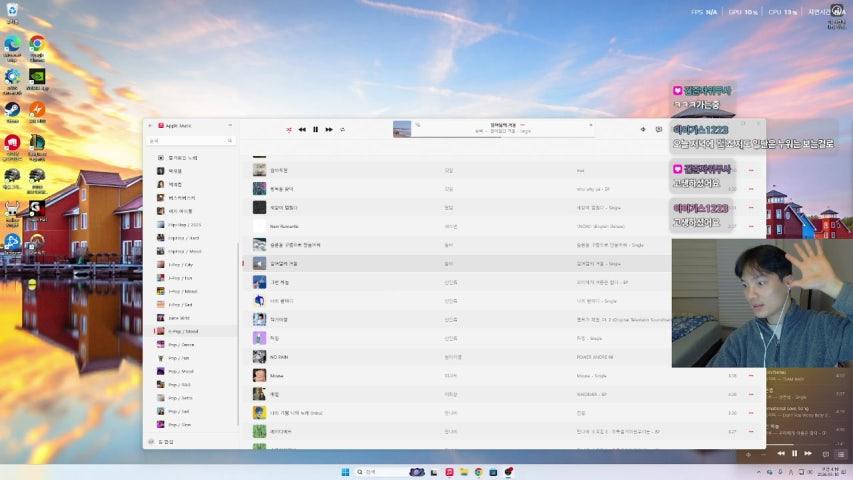Open the volume control speaker icon
Image resolution: width=853 pixels, height=480 pixels.
coord(642,129)
